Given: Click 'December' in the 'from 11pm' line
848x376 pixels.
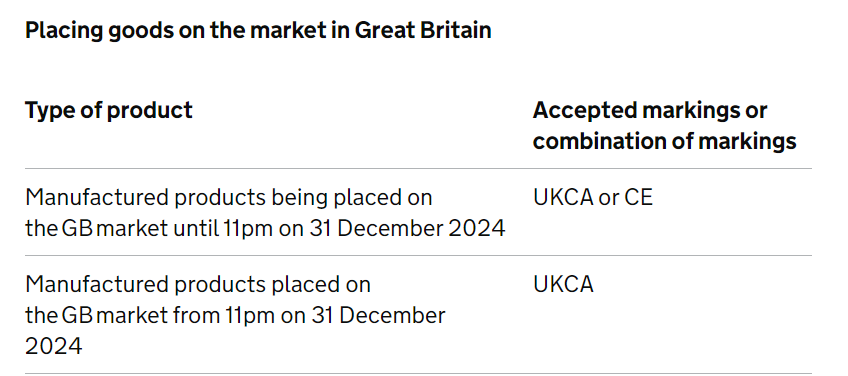Looking at the screenshot, I should (392, 315).
